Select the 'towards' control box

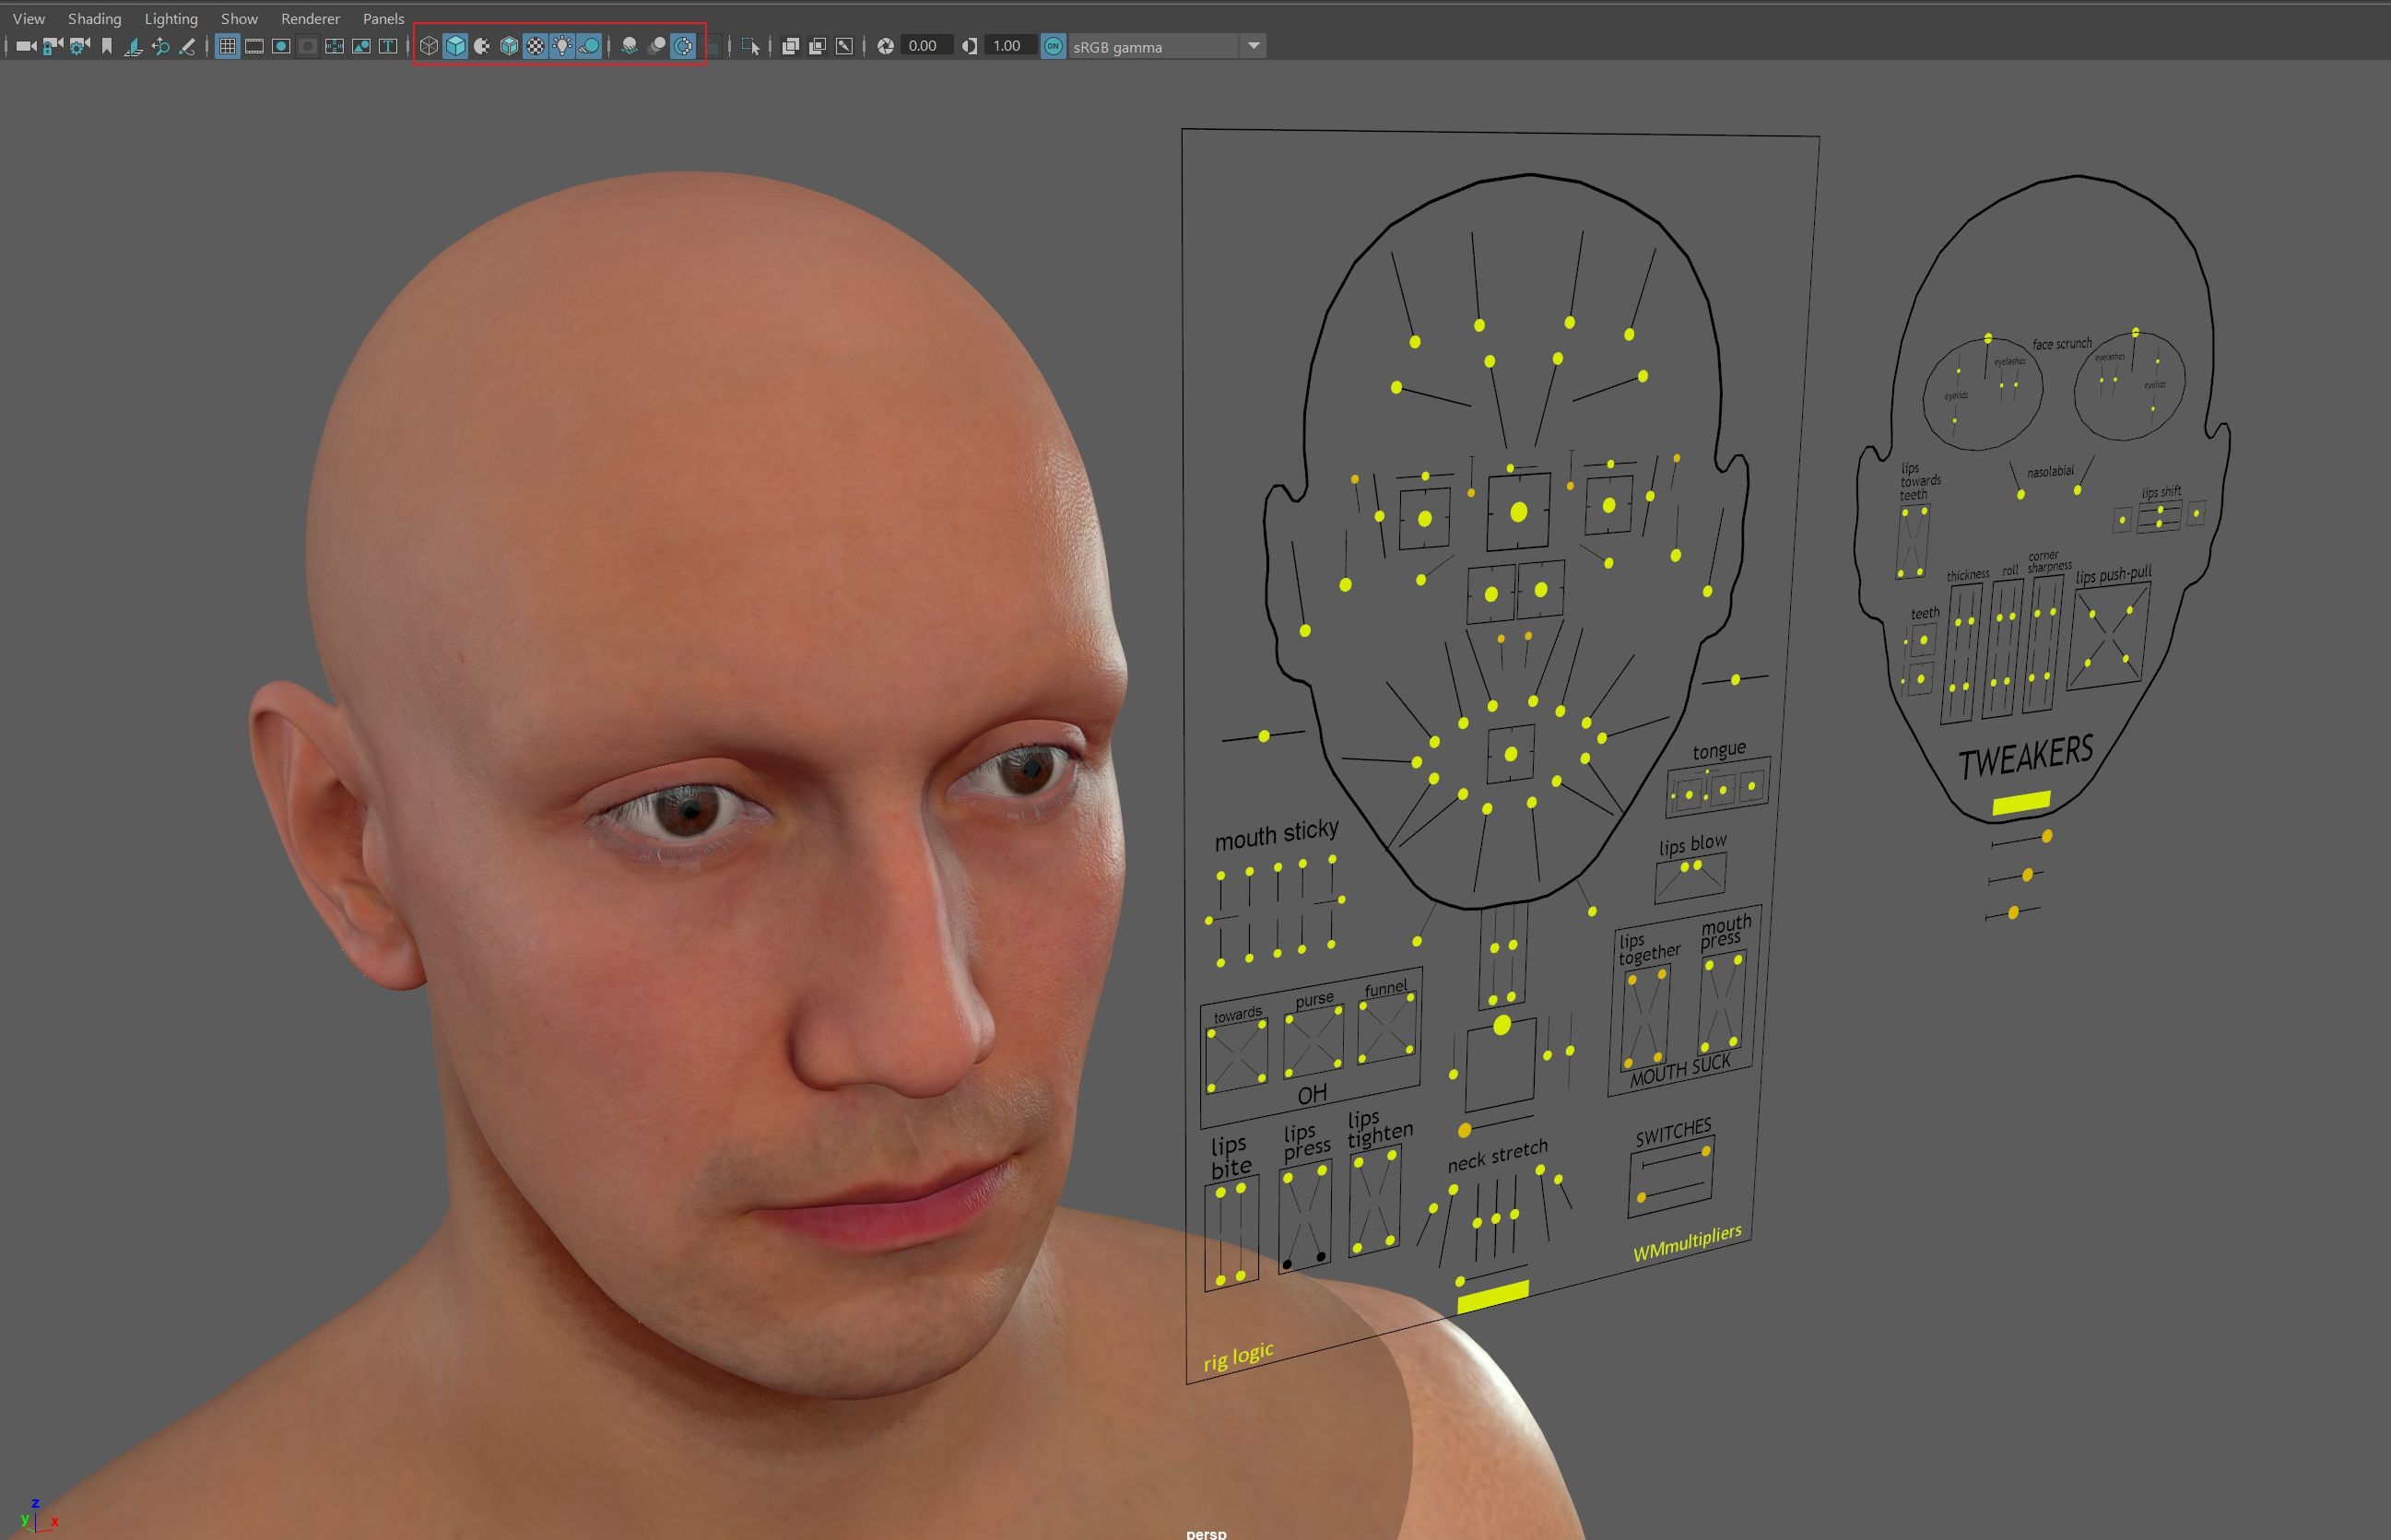[x=1237, y=1054]
